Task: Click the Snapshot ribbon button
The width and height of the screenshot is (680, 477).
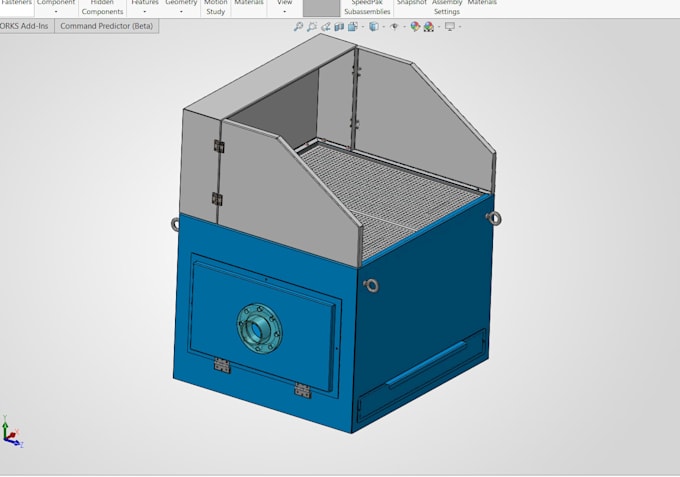Action: (x=412, y=3)
